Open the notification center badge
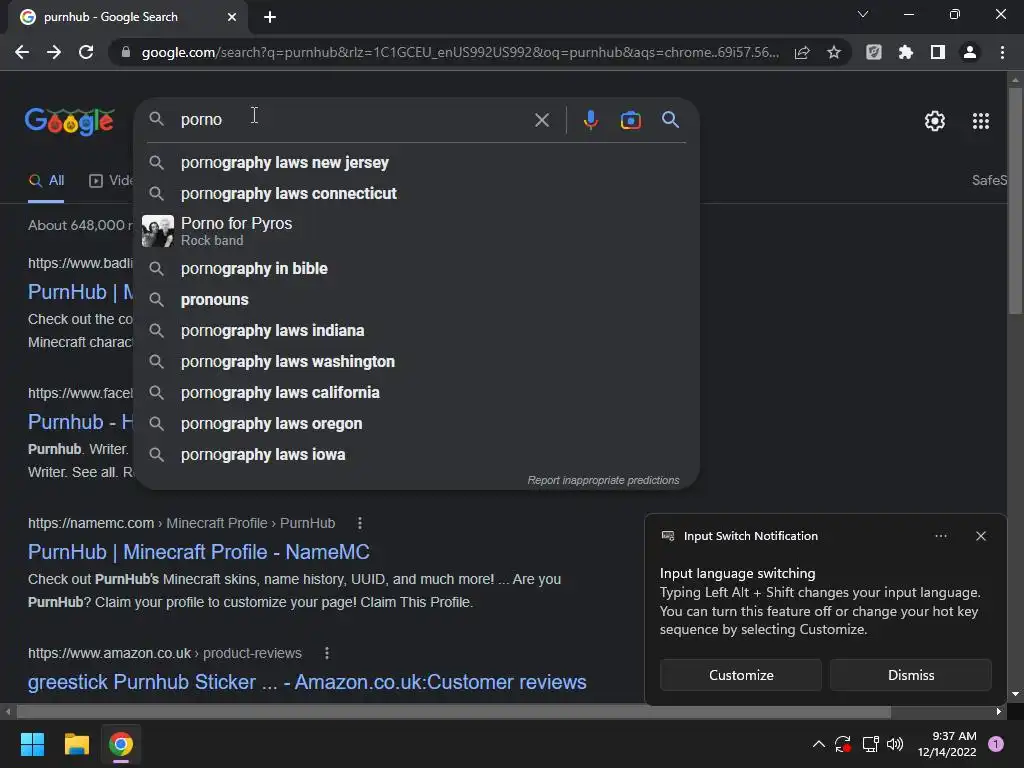 click(x=996, y=744)
